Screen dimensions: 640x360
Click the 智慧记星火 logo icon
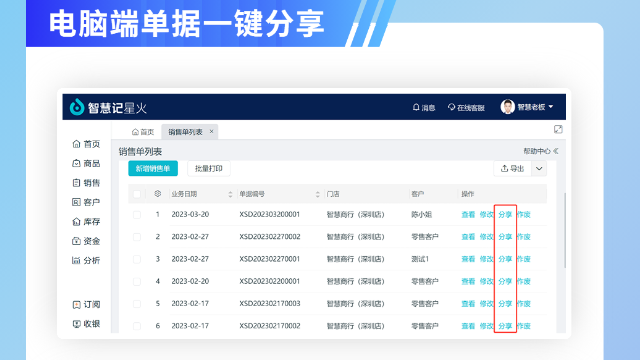[x=76, y=107]
